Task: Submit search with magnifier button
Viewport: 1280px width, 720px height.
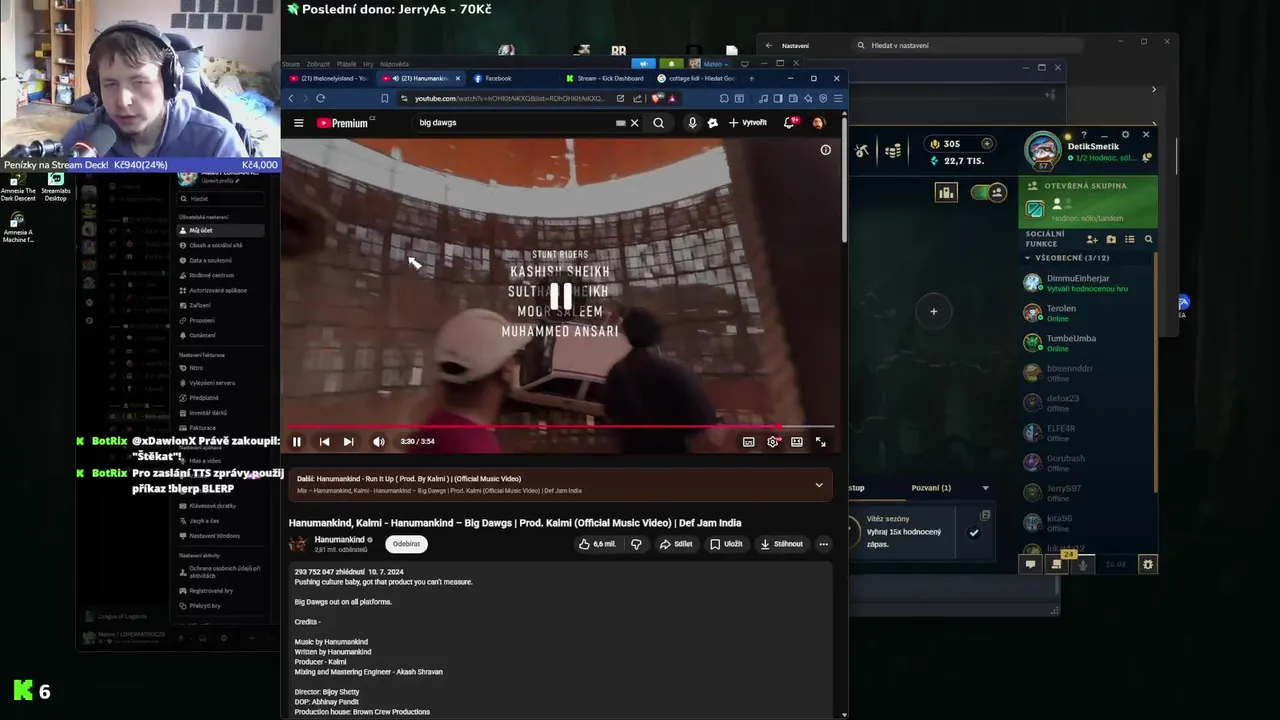Action: (x=658, y=123)
